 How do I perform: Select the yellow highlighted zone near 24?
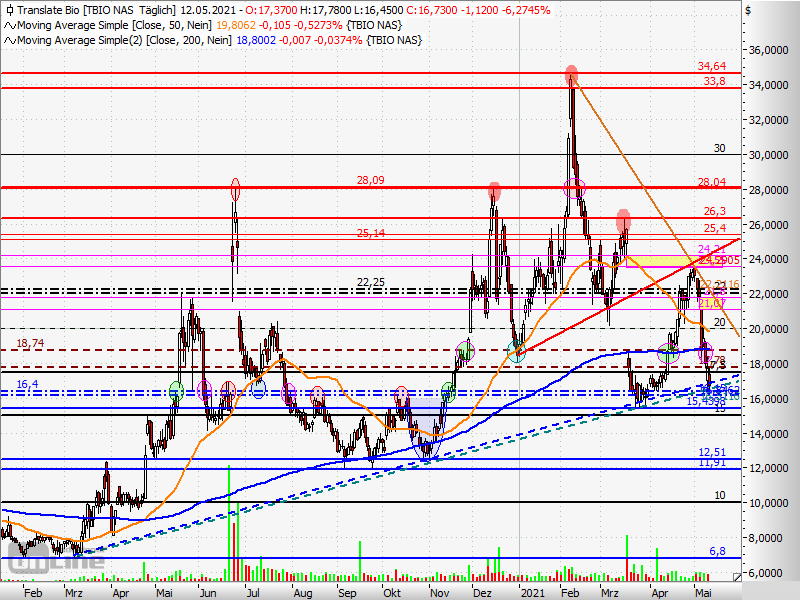(662, 260)
